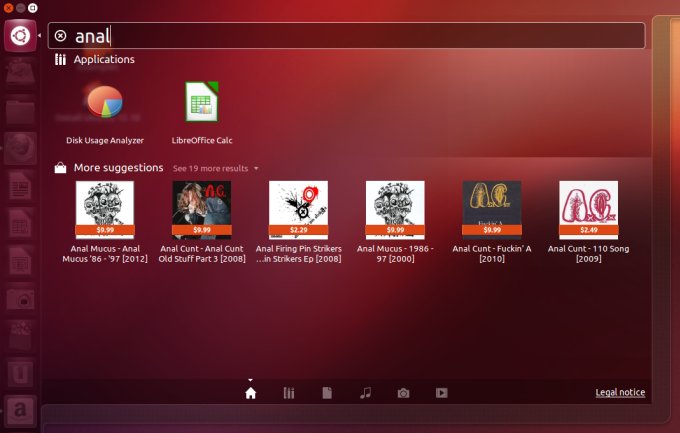The image size is (680, 433).
Task: Open Amazon from the launcher
Action: click(20, 410)
